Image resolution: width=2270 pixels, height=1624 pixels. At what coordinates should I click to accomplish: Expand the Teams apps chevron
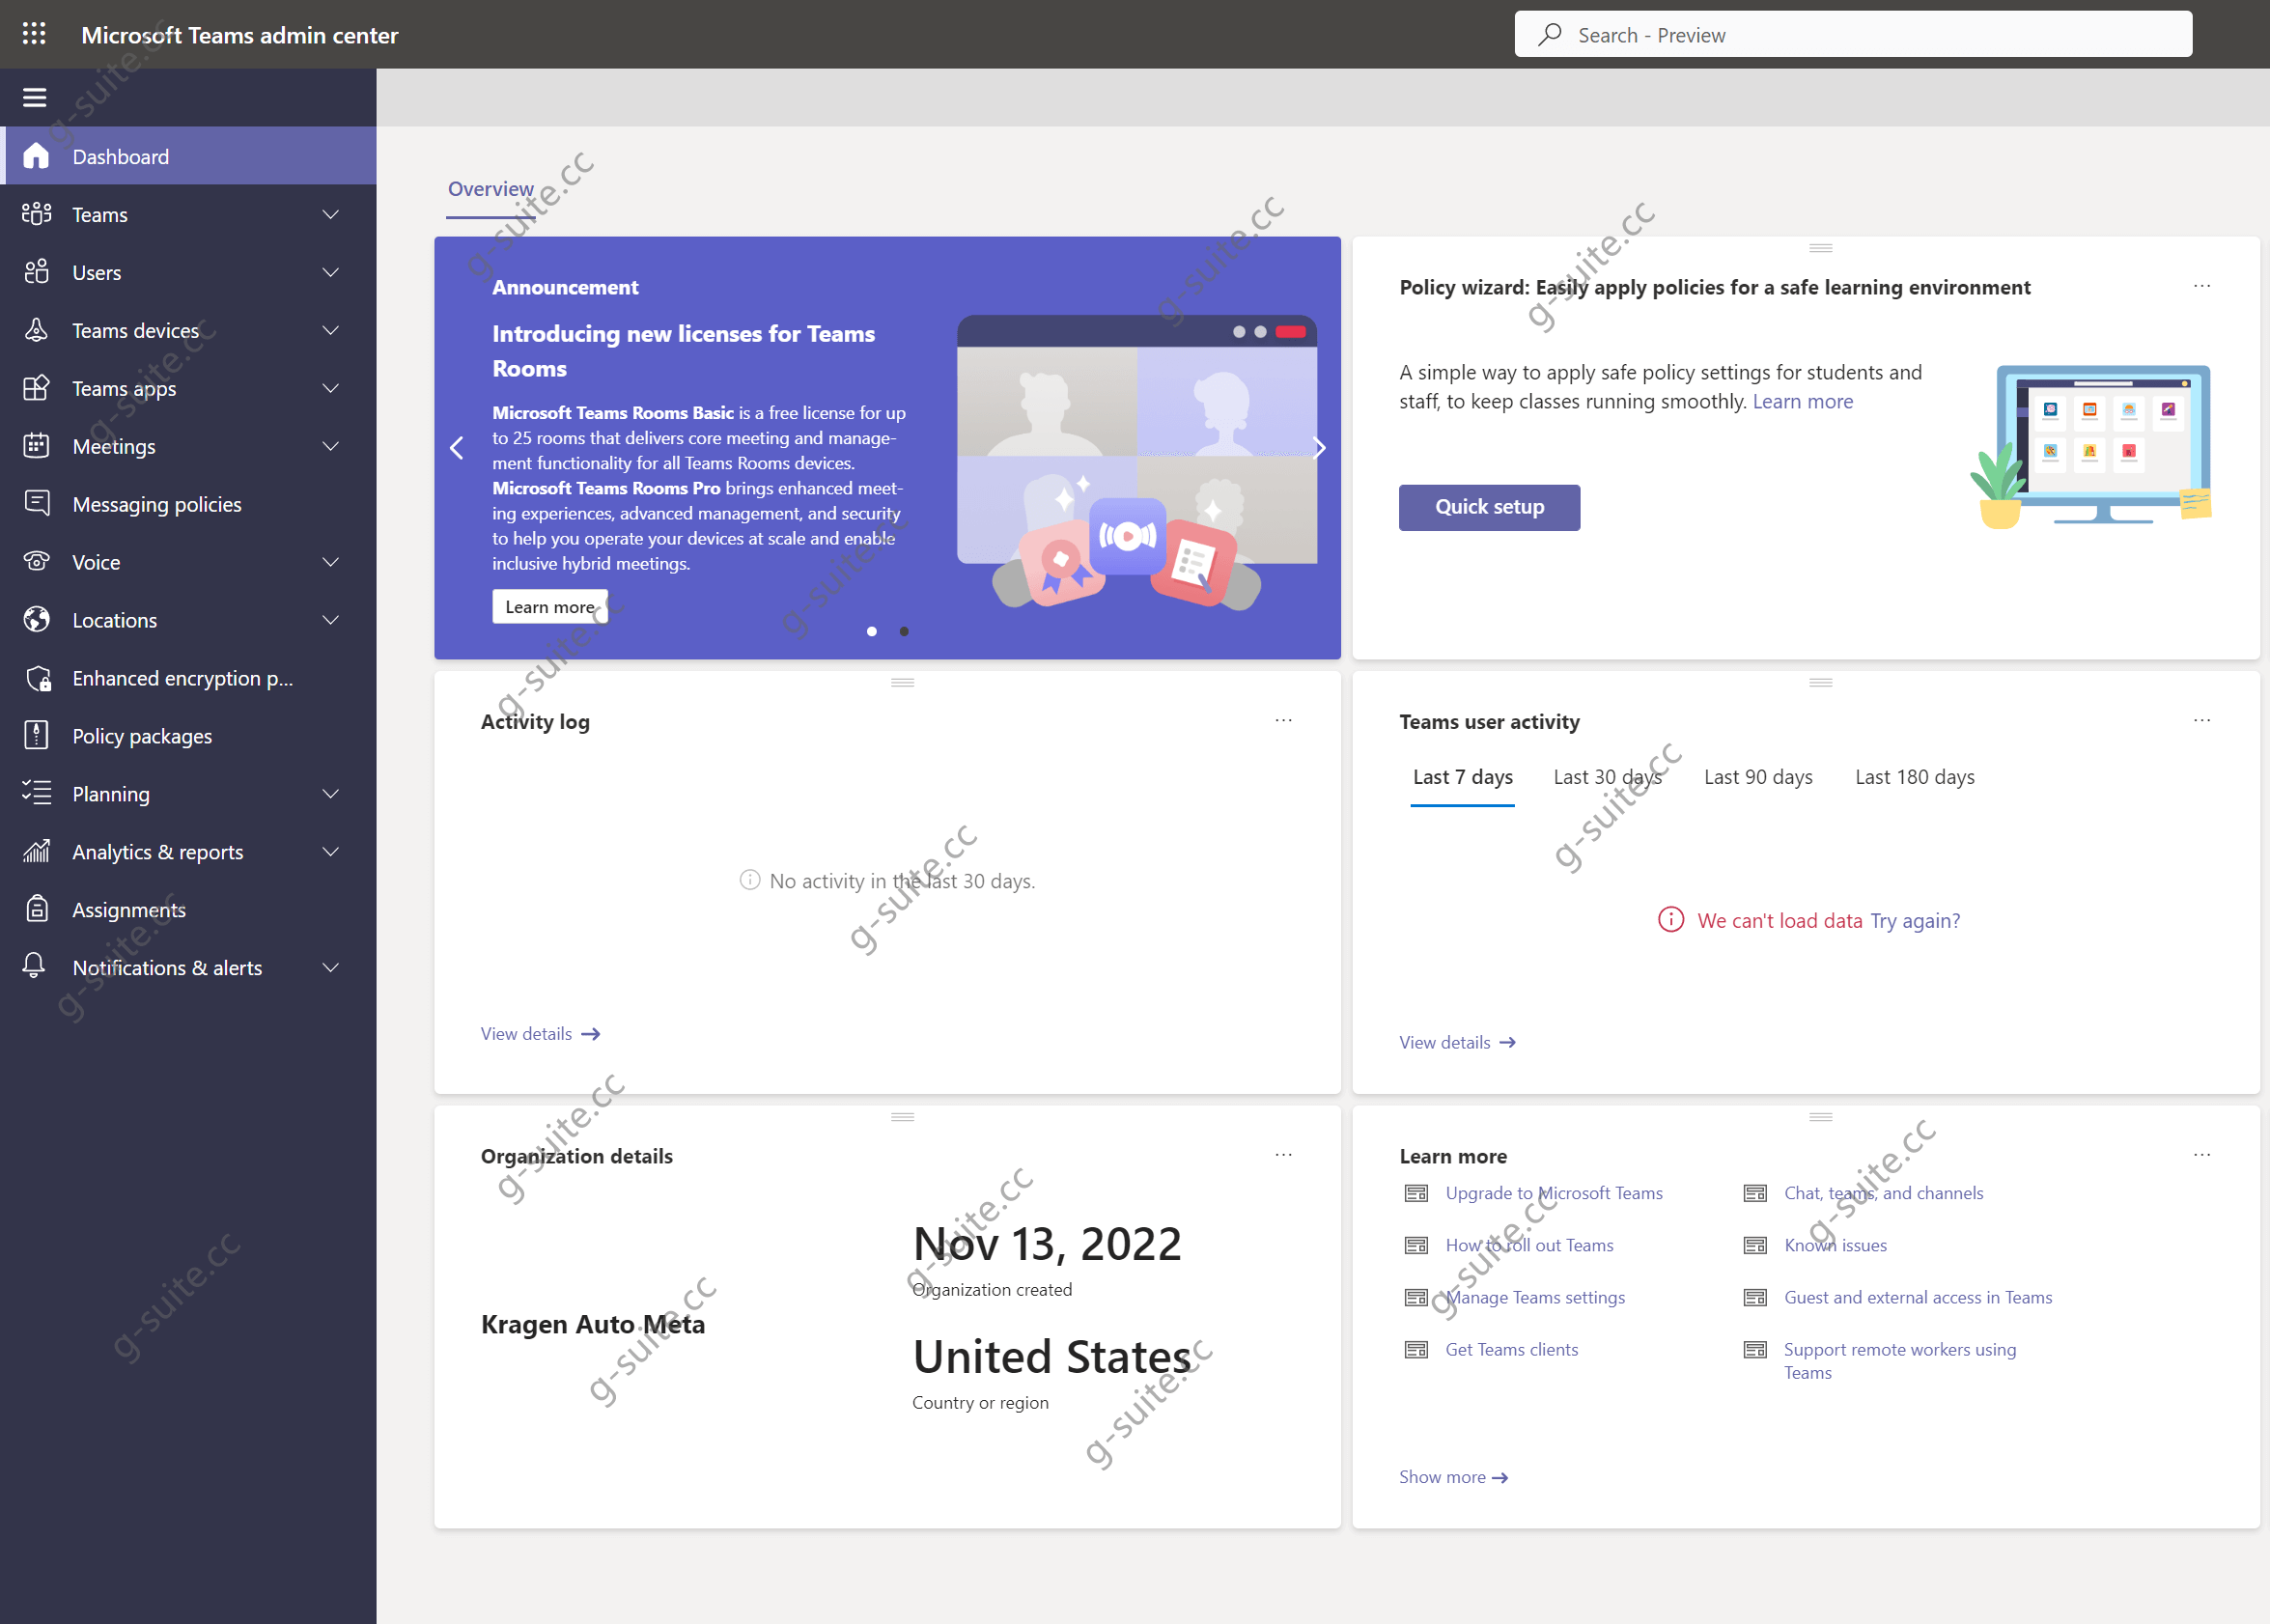coord(331,388)
